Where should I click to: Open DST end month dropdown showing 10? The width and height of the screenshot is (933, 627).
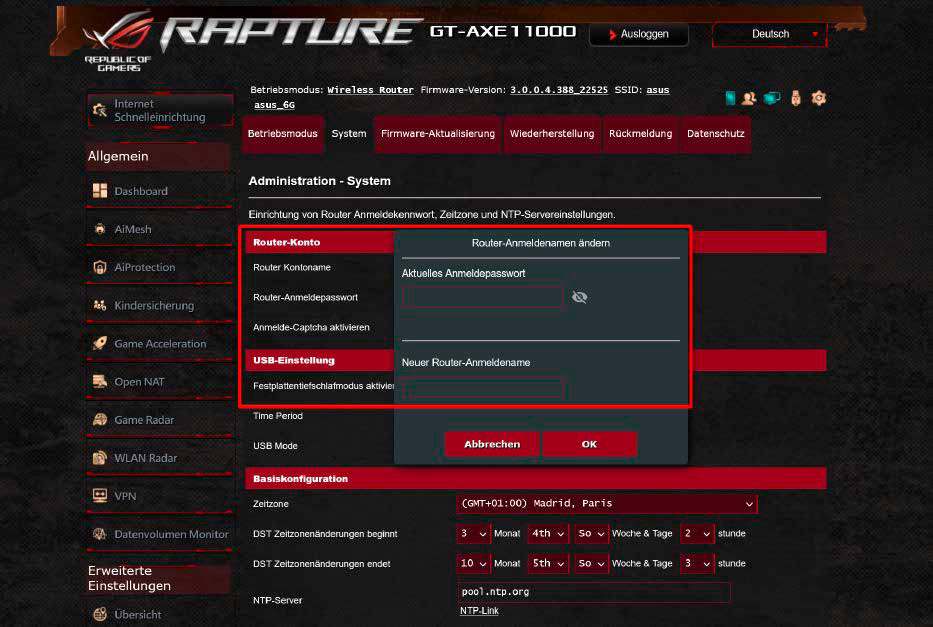tap(473, 563)
